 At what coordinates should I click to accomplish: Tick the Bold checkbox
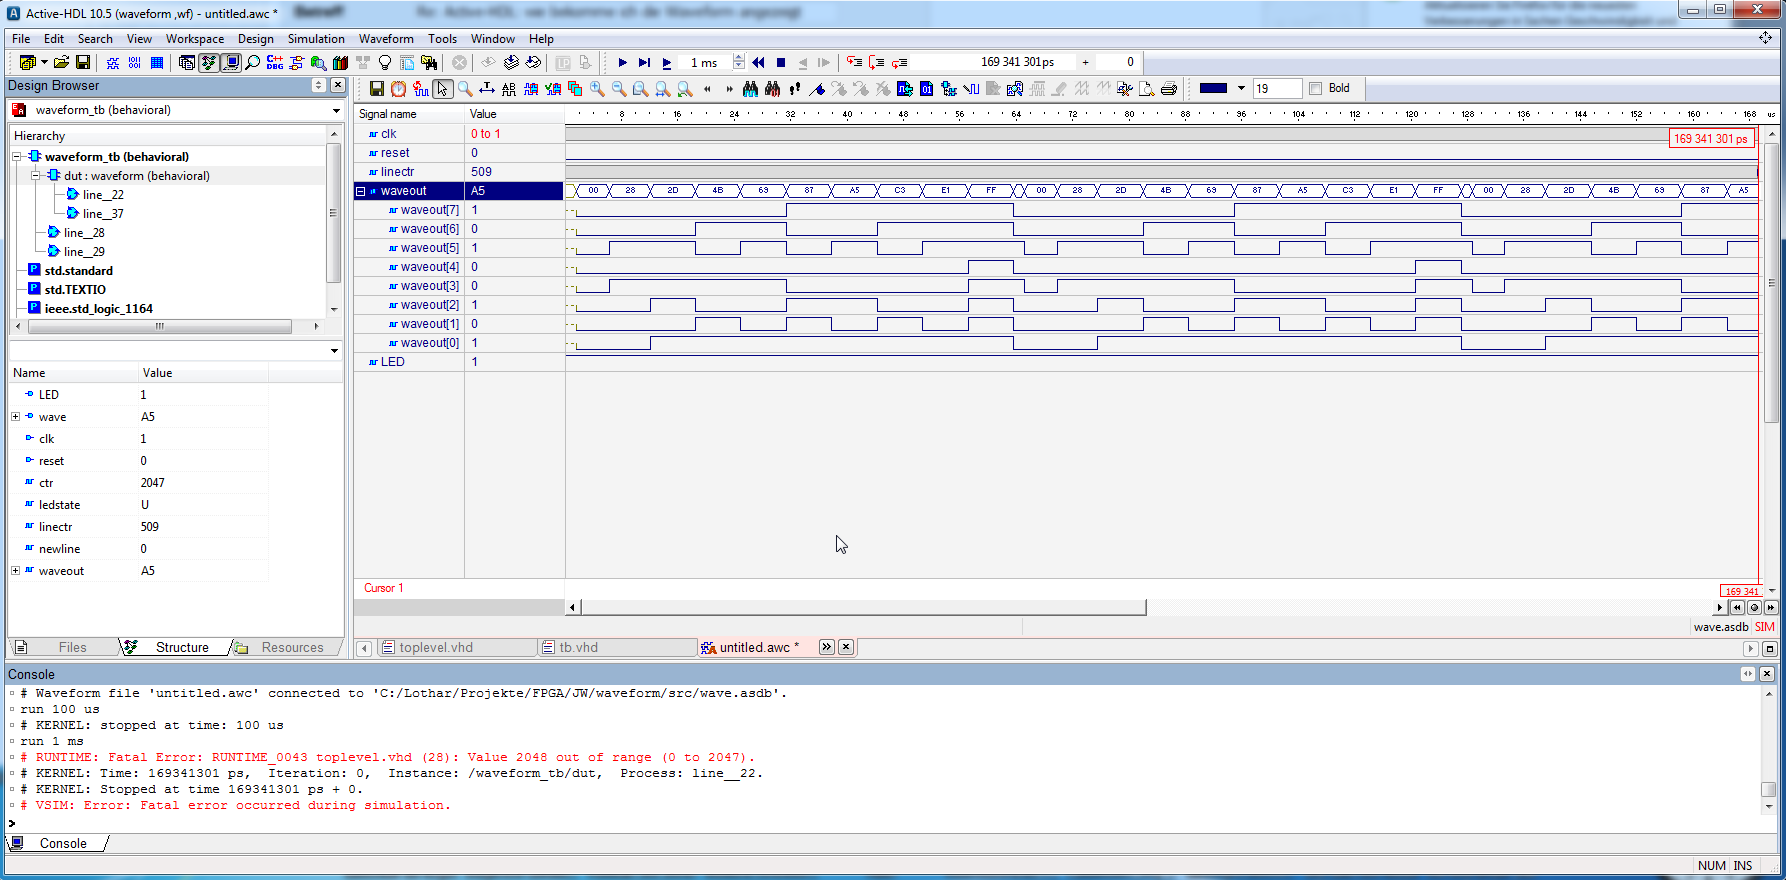[x=1316, y=89]
